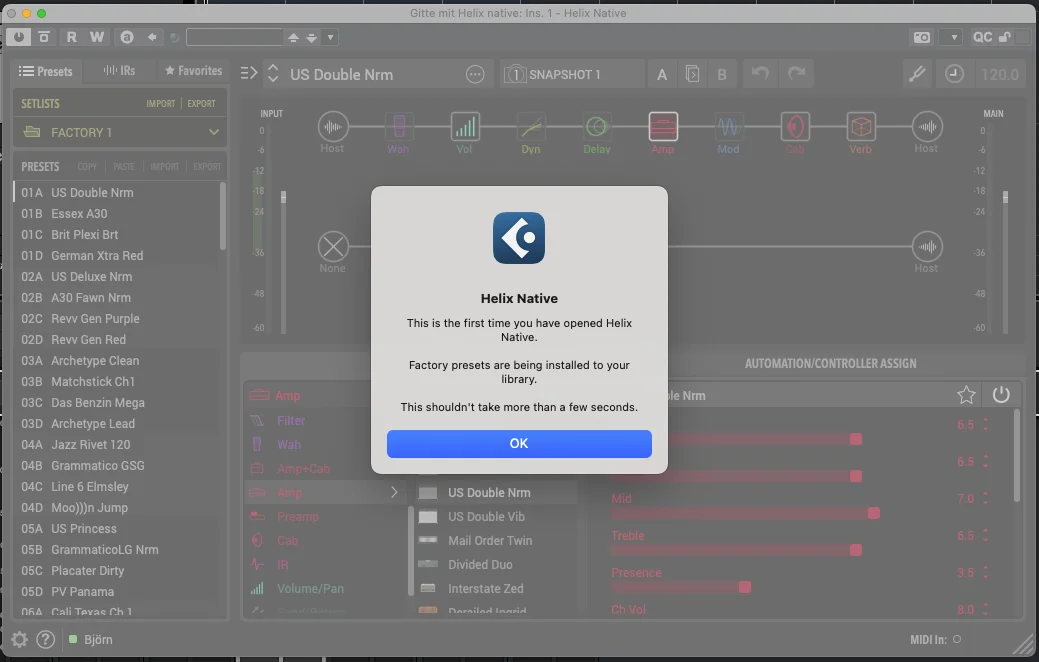Click the redo arrow icon
The image size is (1039, 662).
pos(796,74)
